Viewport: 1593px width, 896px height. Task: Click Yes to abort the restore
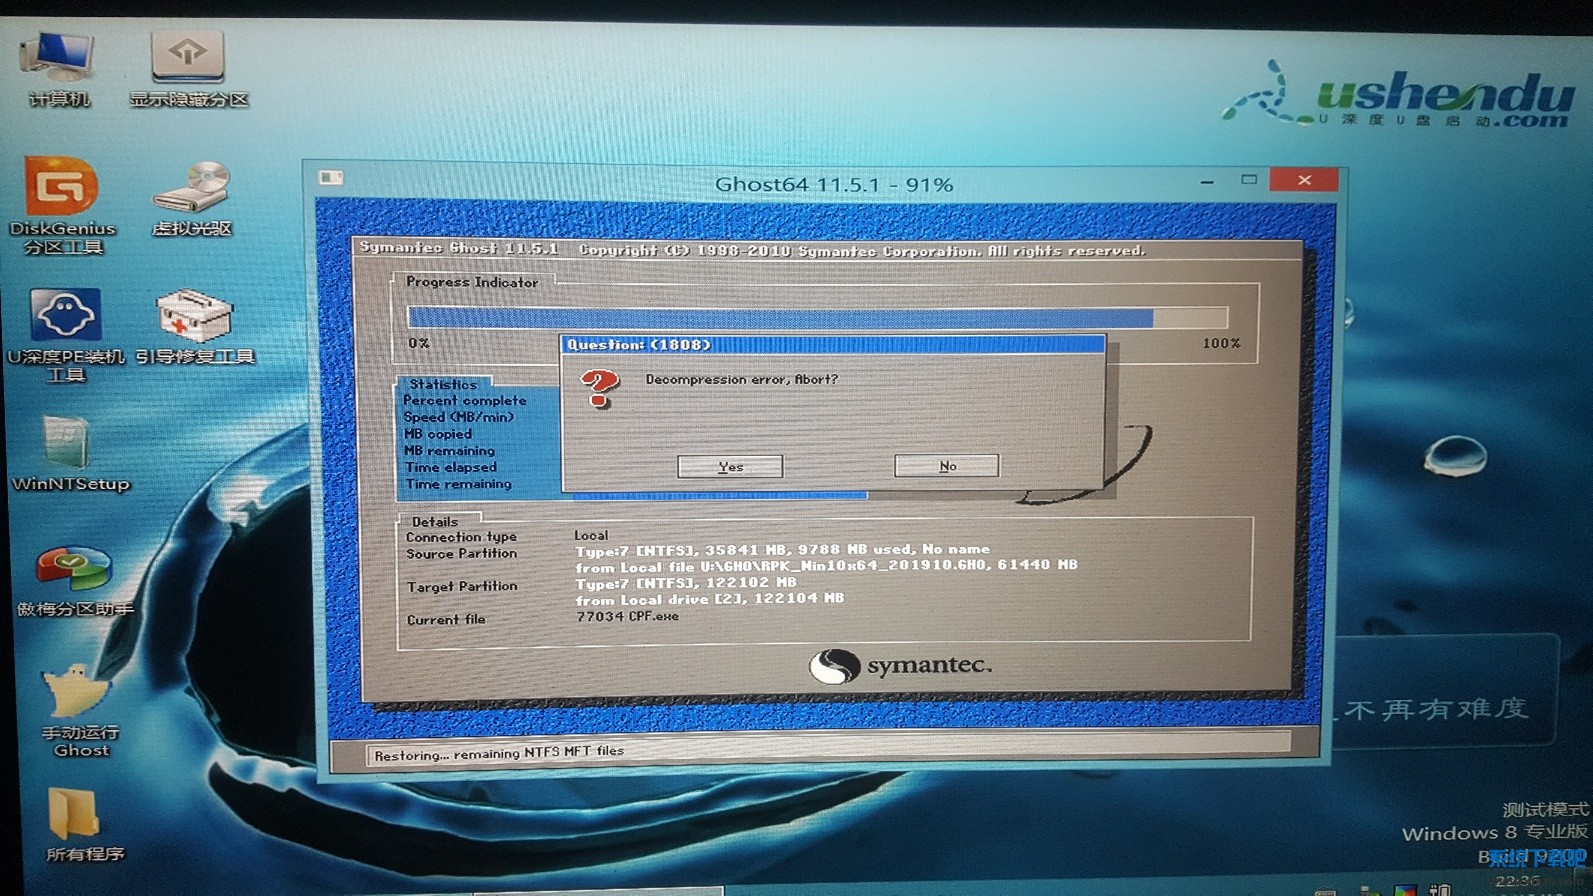[730, 467]
